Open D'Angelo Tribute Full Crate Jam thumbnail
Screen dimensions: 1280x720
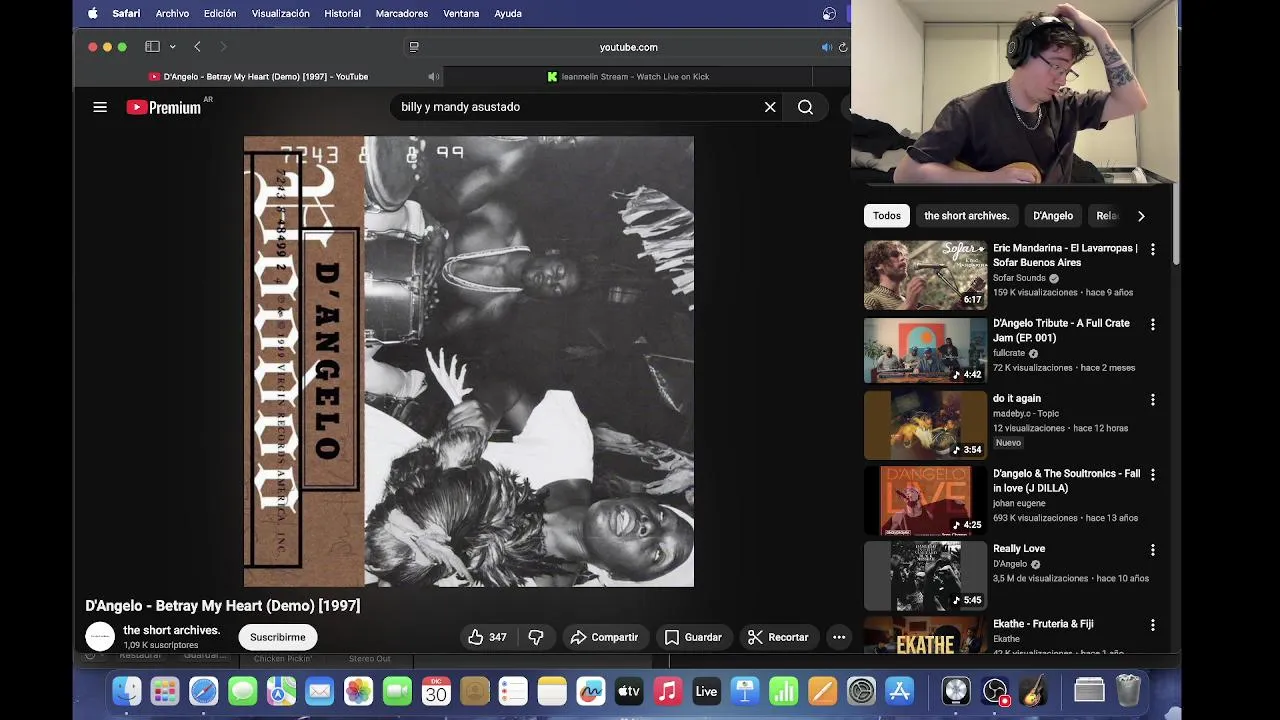925,350
